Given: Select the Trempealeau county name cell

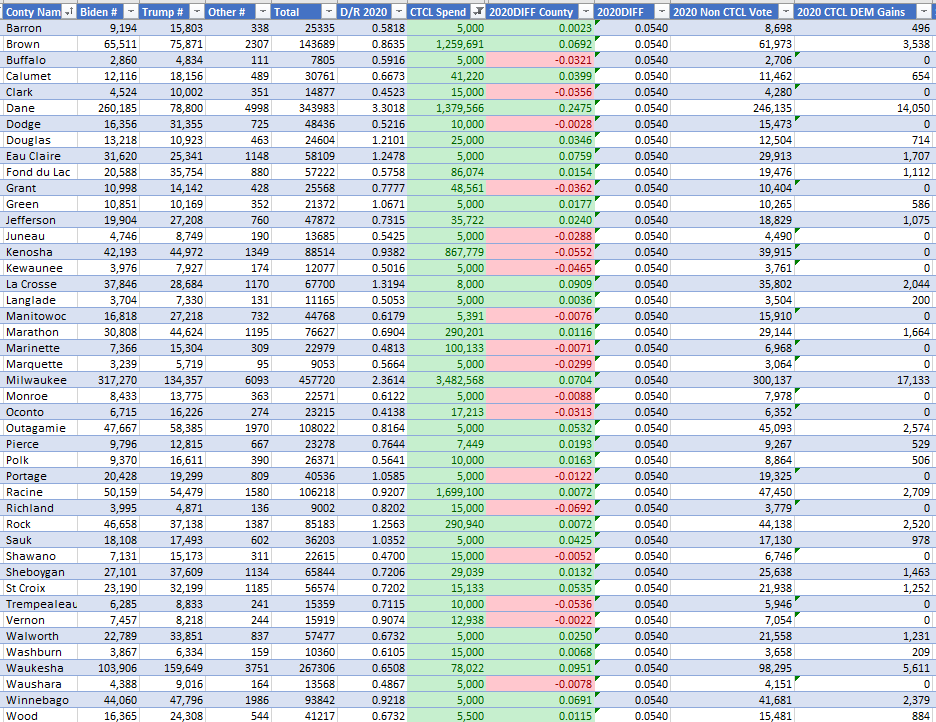Looking at the screenshot, I should [x=39, y=604].
